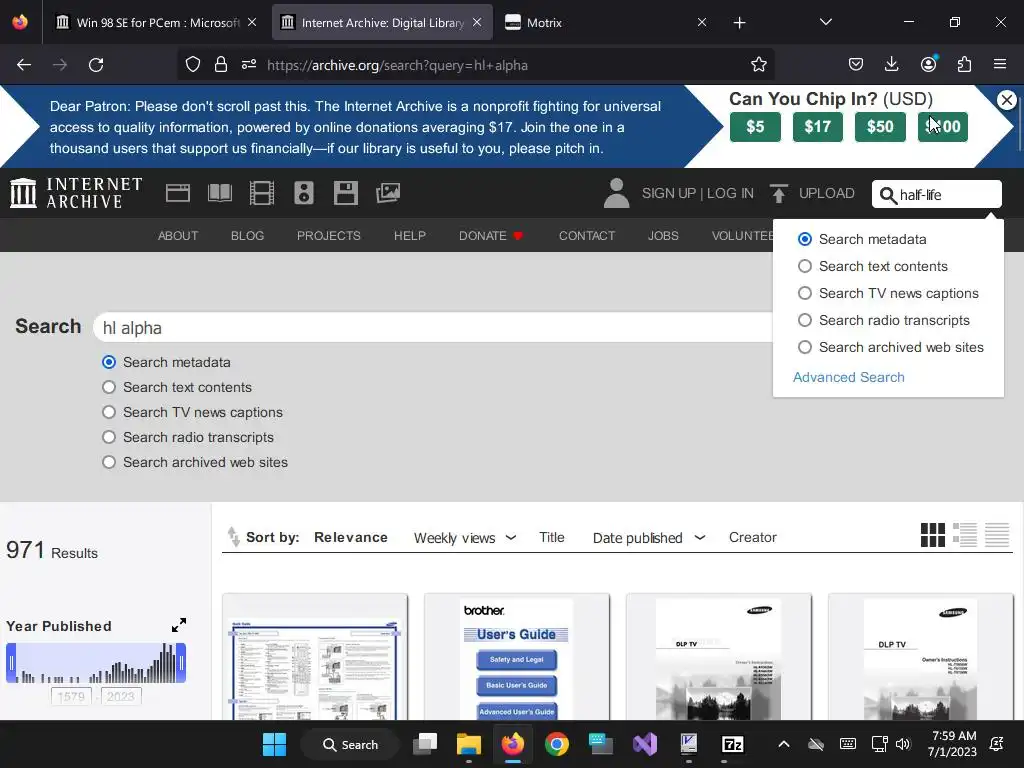Open HELP navigation item

click(409, 236)
